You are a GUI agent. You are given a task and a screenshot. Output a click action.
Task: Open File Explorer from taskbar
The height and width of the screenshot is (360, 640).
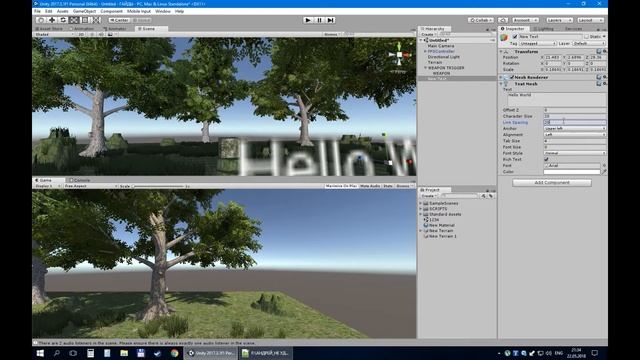coord(124,353)
